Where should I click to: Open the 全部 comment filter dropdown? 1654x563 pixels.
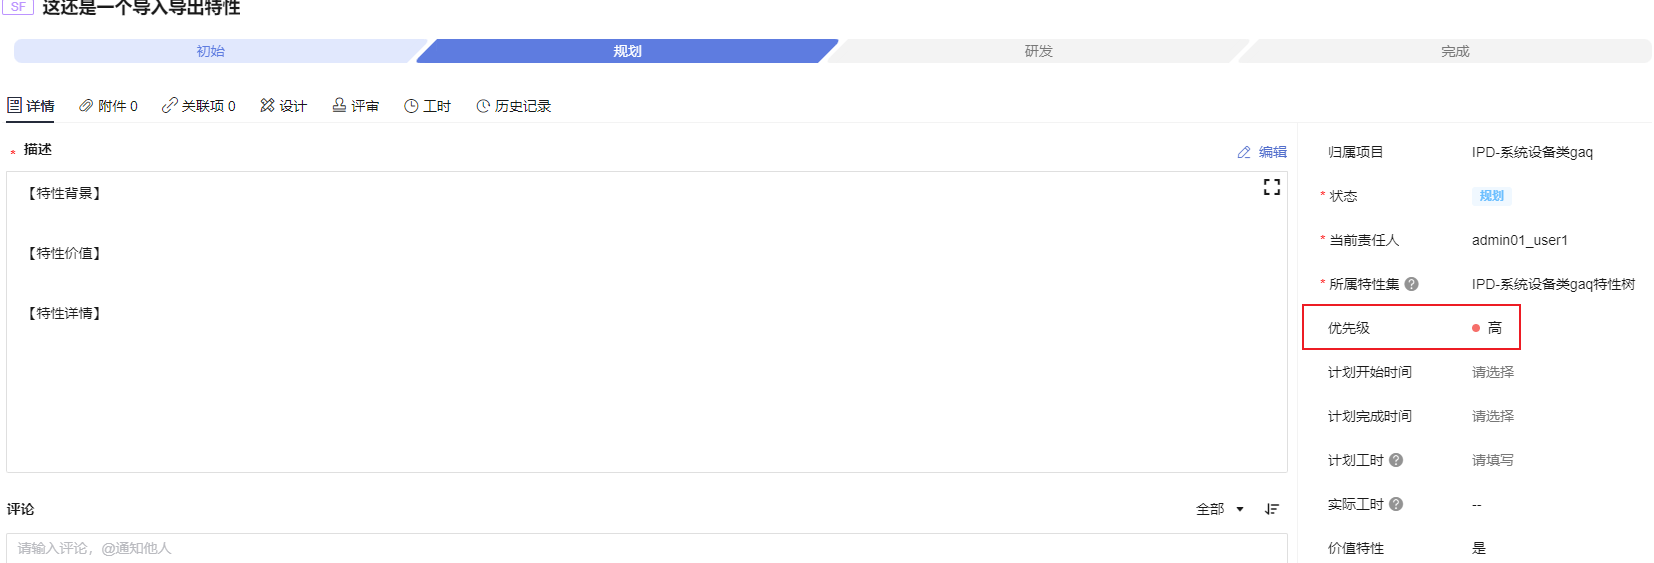pos(1219,509)
